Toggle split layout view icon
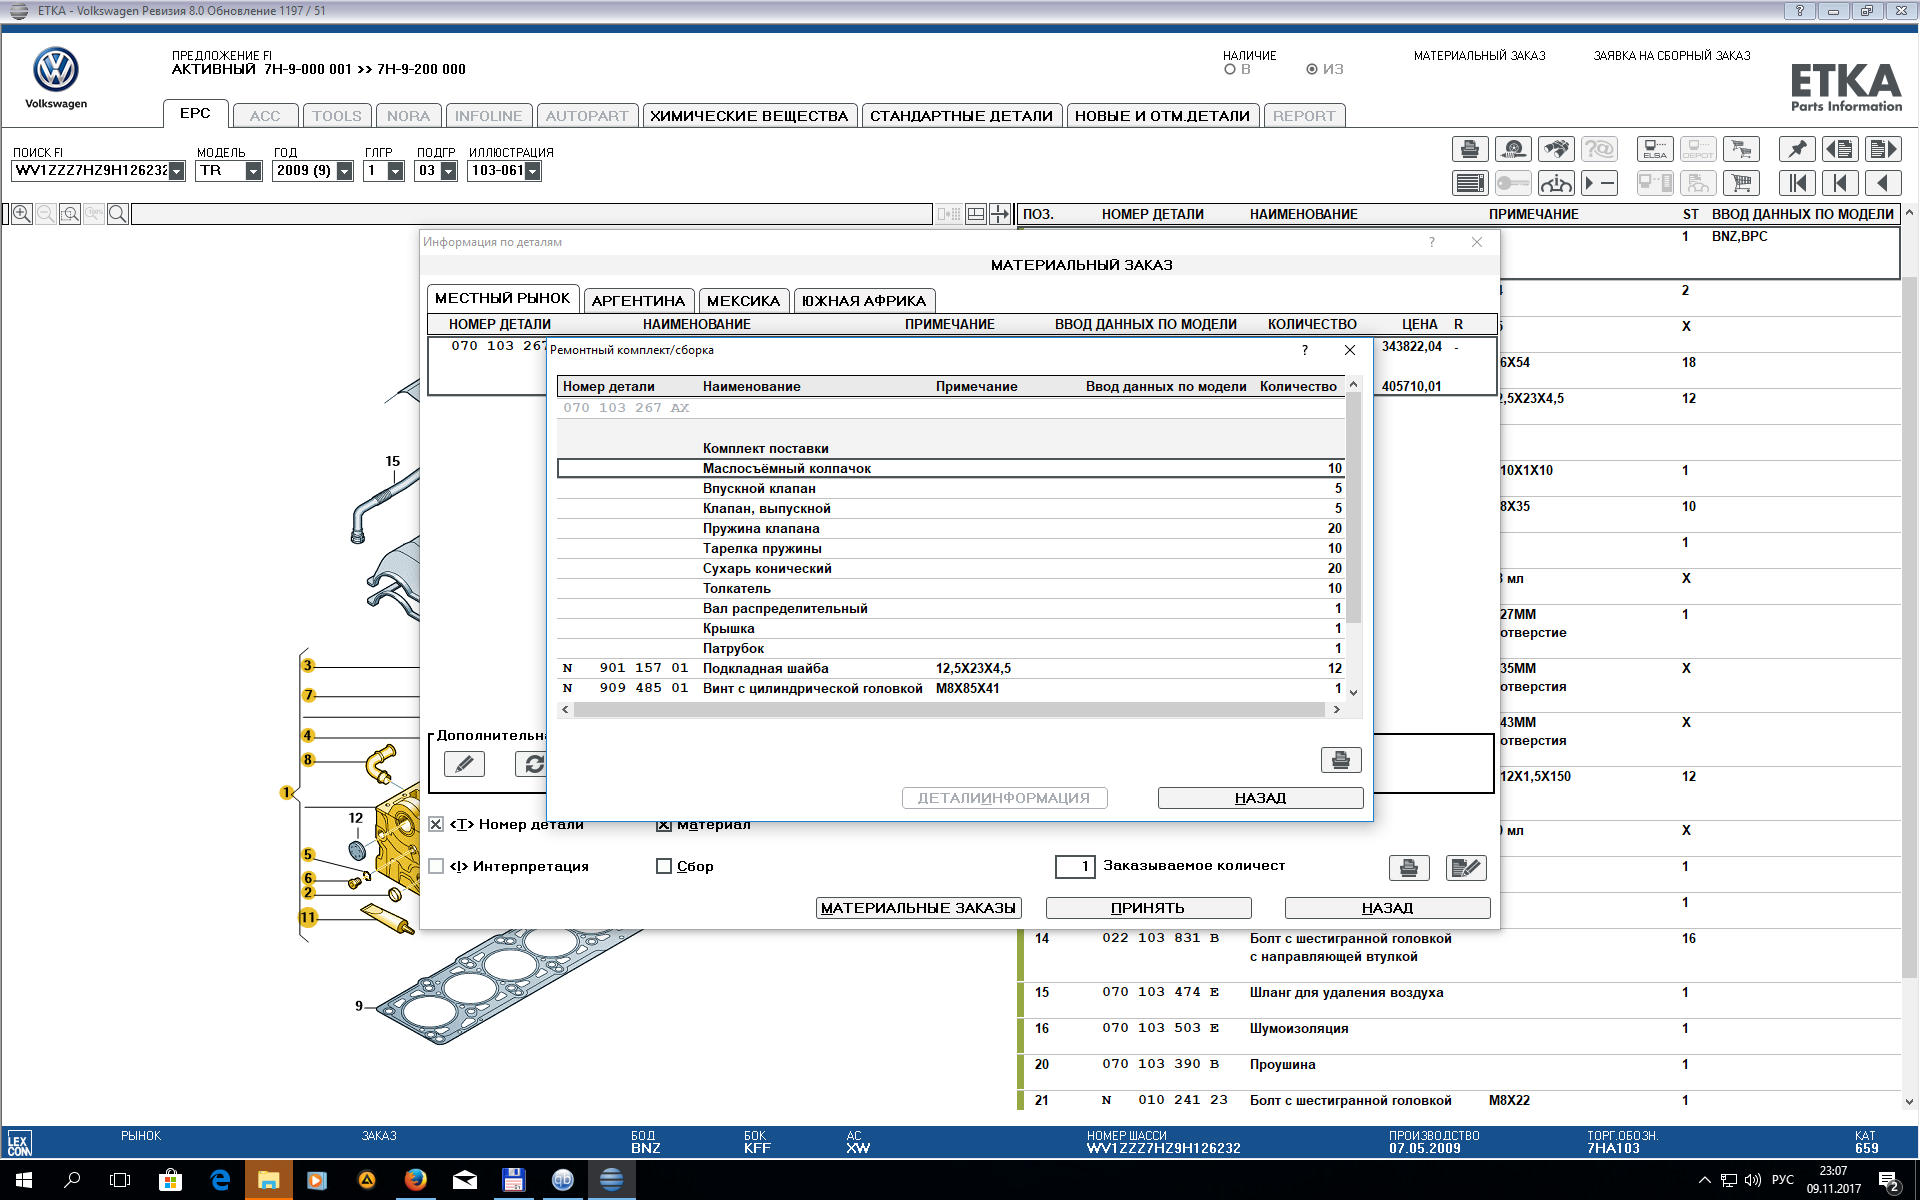 975,214
